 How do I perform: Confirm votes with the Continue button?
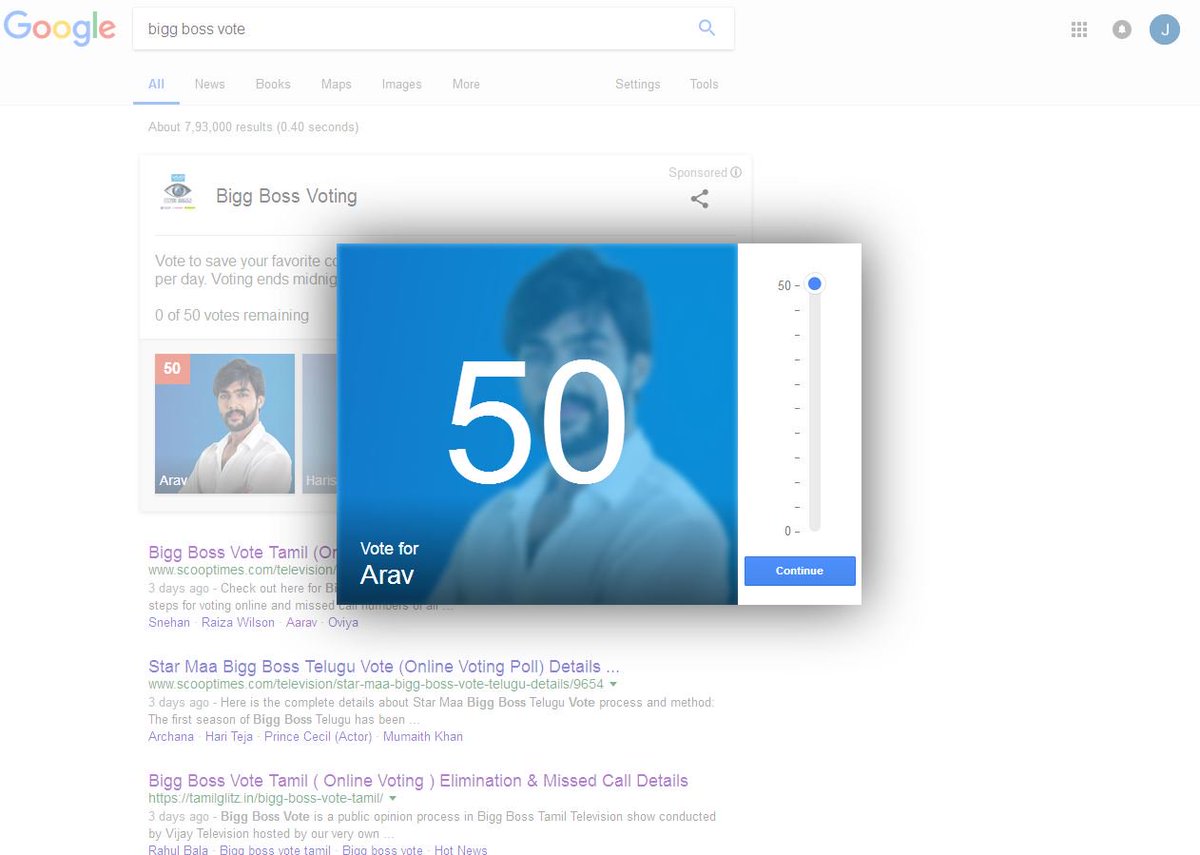[800, 571]
